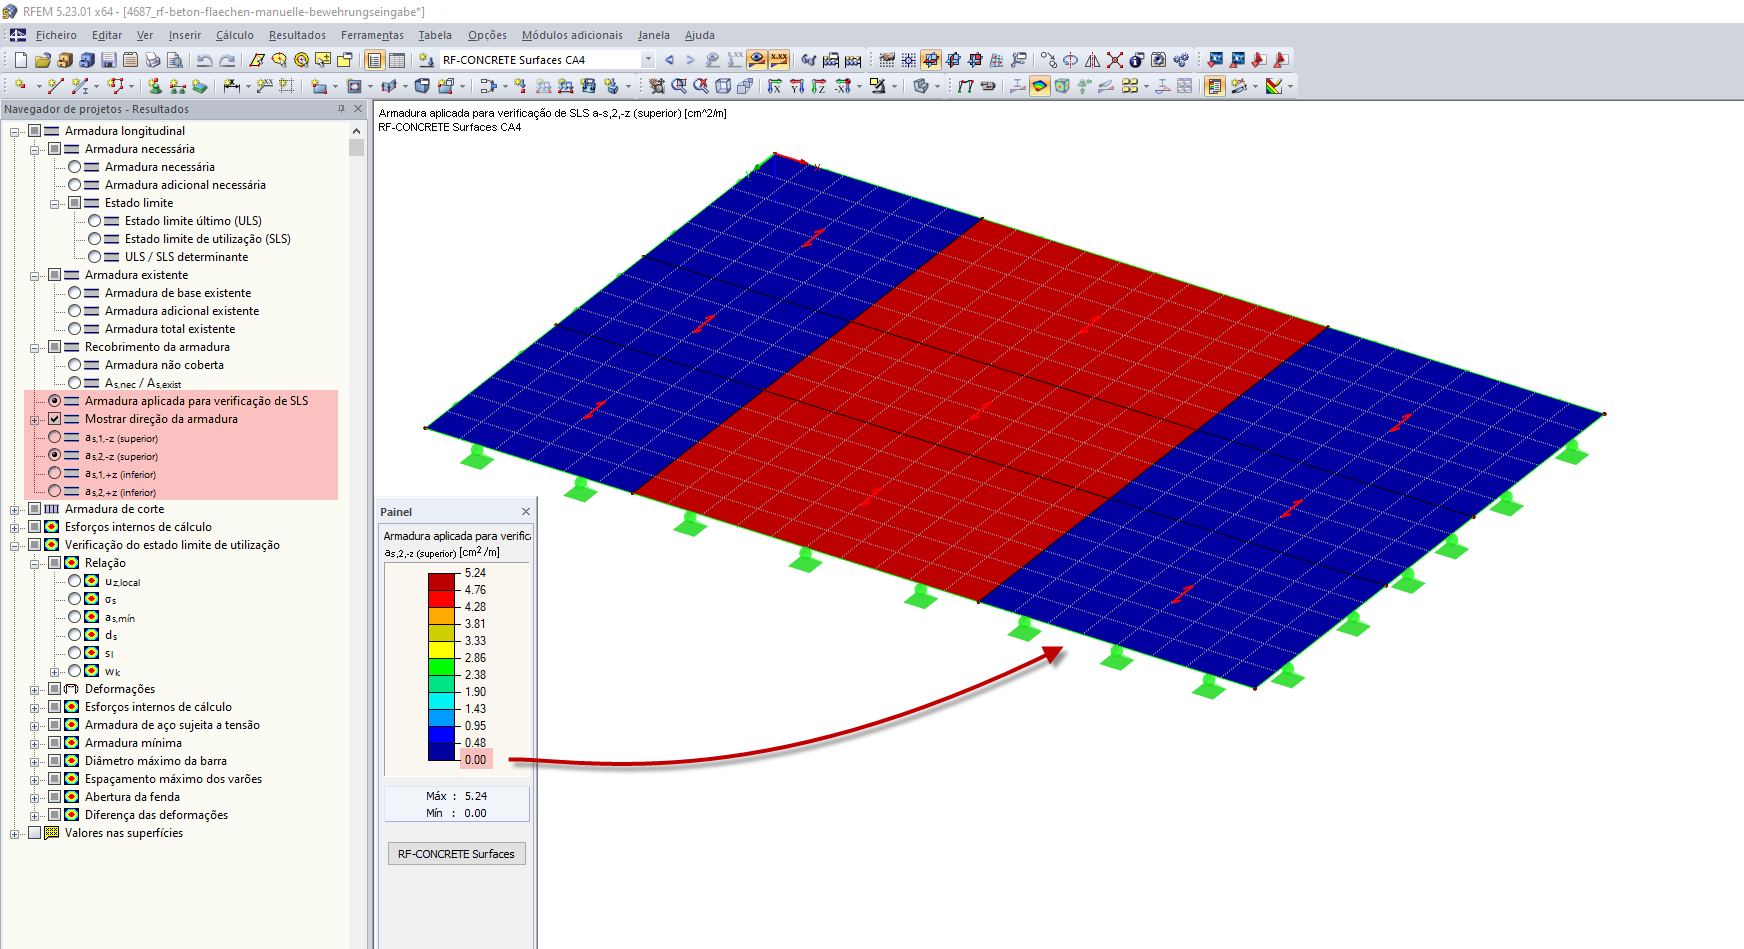View in X direction icon
The image size is (1744, 949).
pos(773,86)
